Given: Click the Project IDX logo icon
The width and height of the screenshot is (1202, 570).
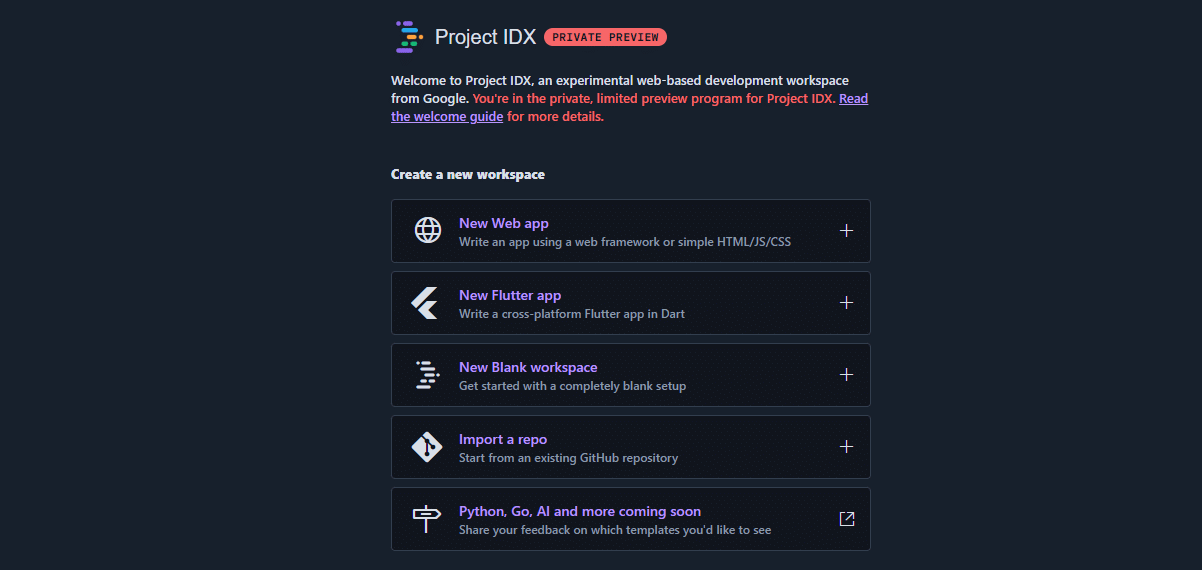Looking at the screenshot, I should point(409,37).
